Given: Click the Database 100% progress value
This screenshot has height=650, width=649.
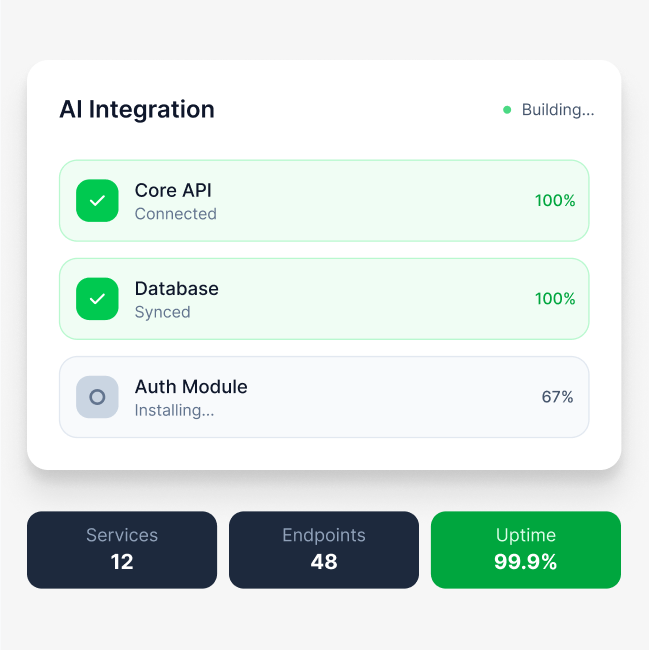Looking at the screenshot, I should point(555,299).
